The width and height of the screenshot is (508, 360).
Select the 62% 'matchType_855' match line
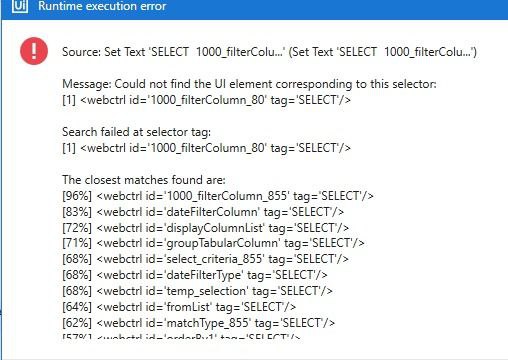(198, 323)
